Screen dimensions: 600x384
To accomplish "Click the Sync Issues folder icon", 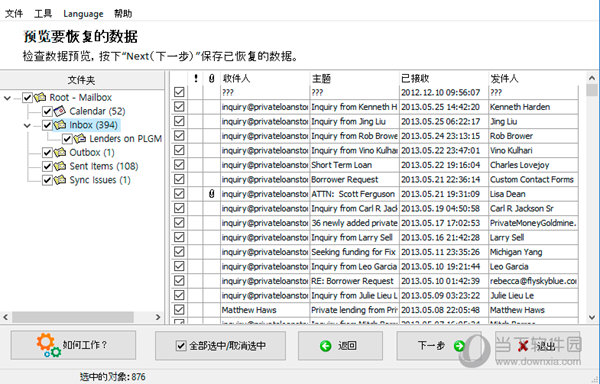I will pyautogui.click(x=60, y=180).
